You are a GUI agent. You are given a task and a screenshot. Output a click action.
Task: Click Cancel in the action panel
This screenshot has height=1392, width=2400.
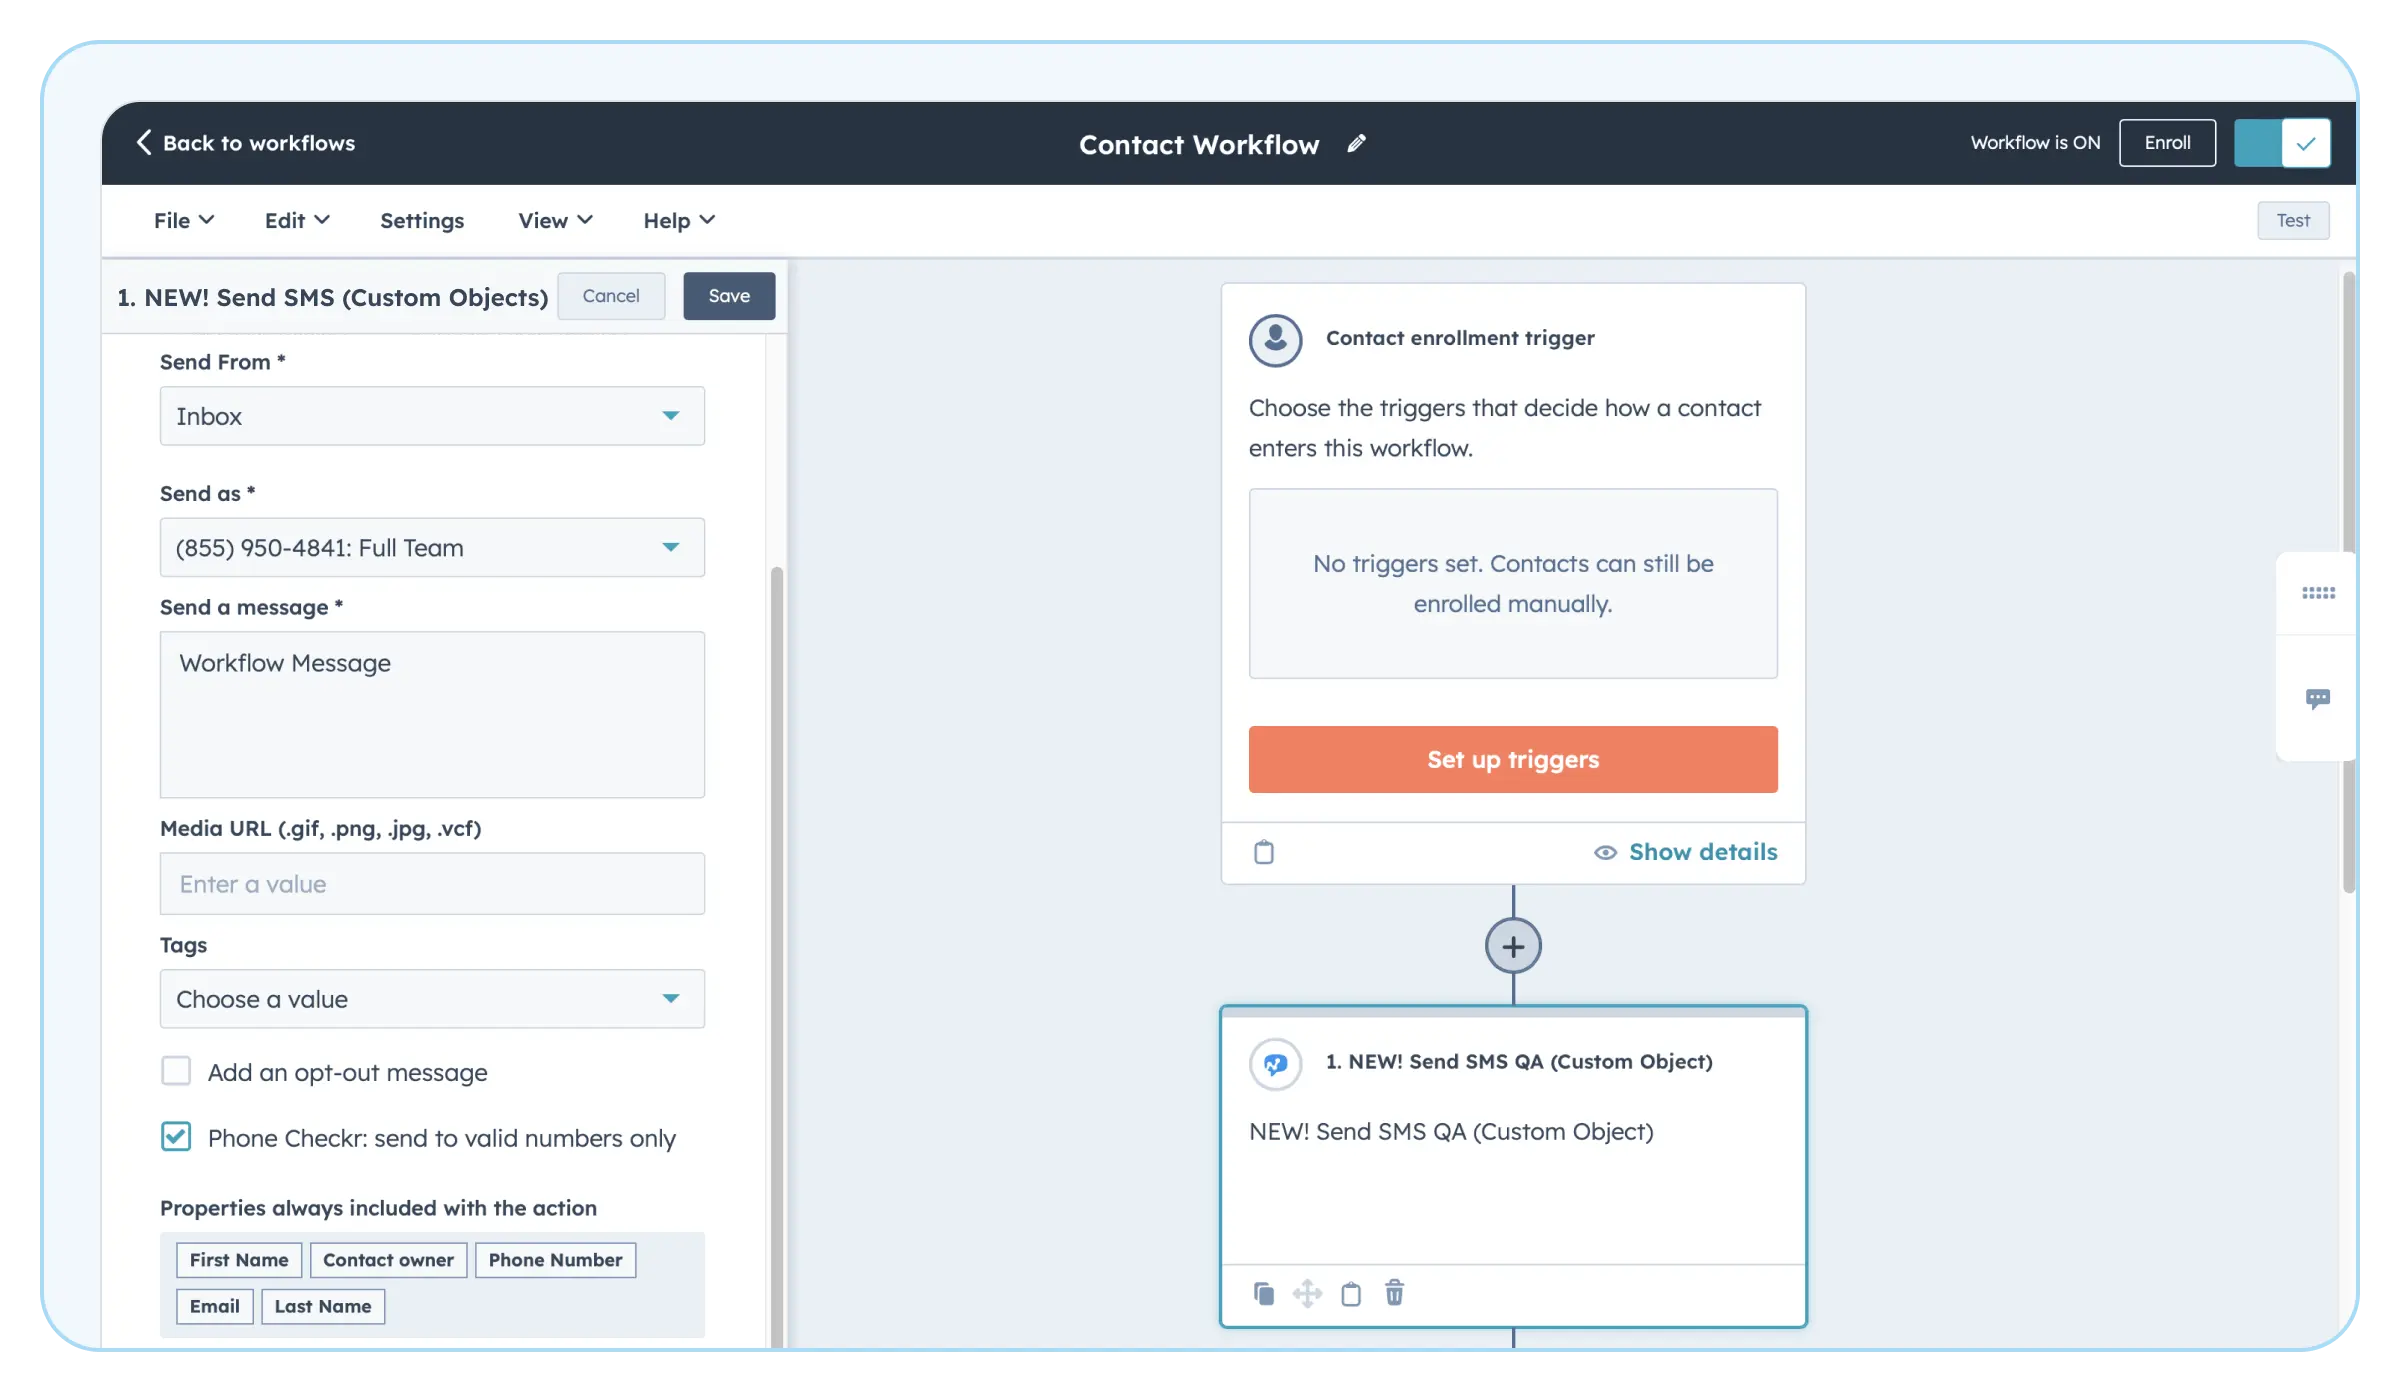coord(611,296)
